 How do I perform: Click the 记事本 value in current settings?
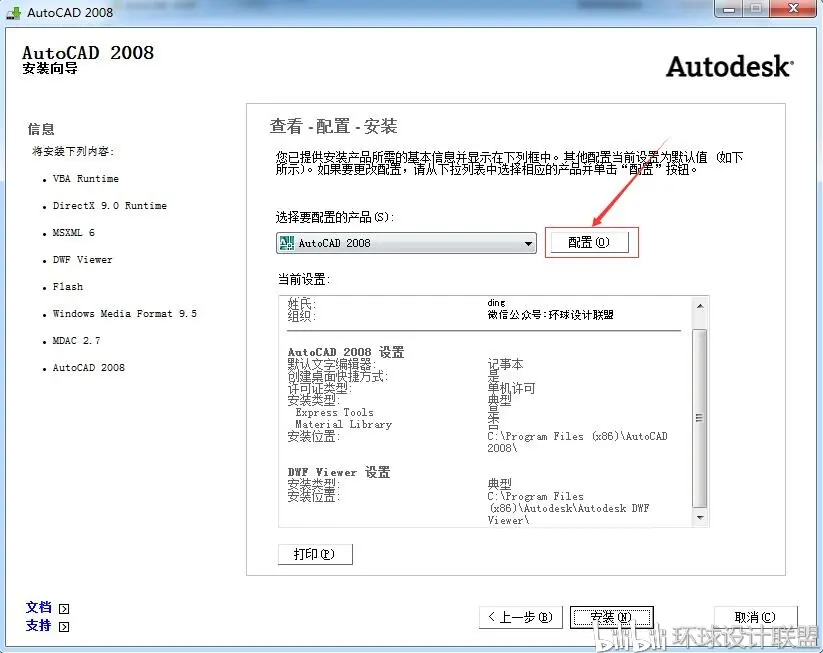505,364
